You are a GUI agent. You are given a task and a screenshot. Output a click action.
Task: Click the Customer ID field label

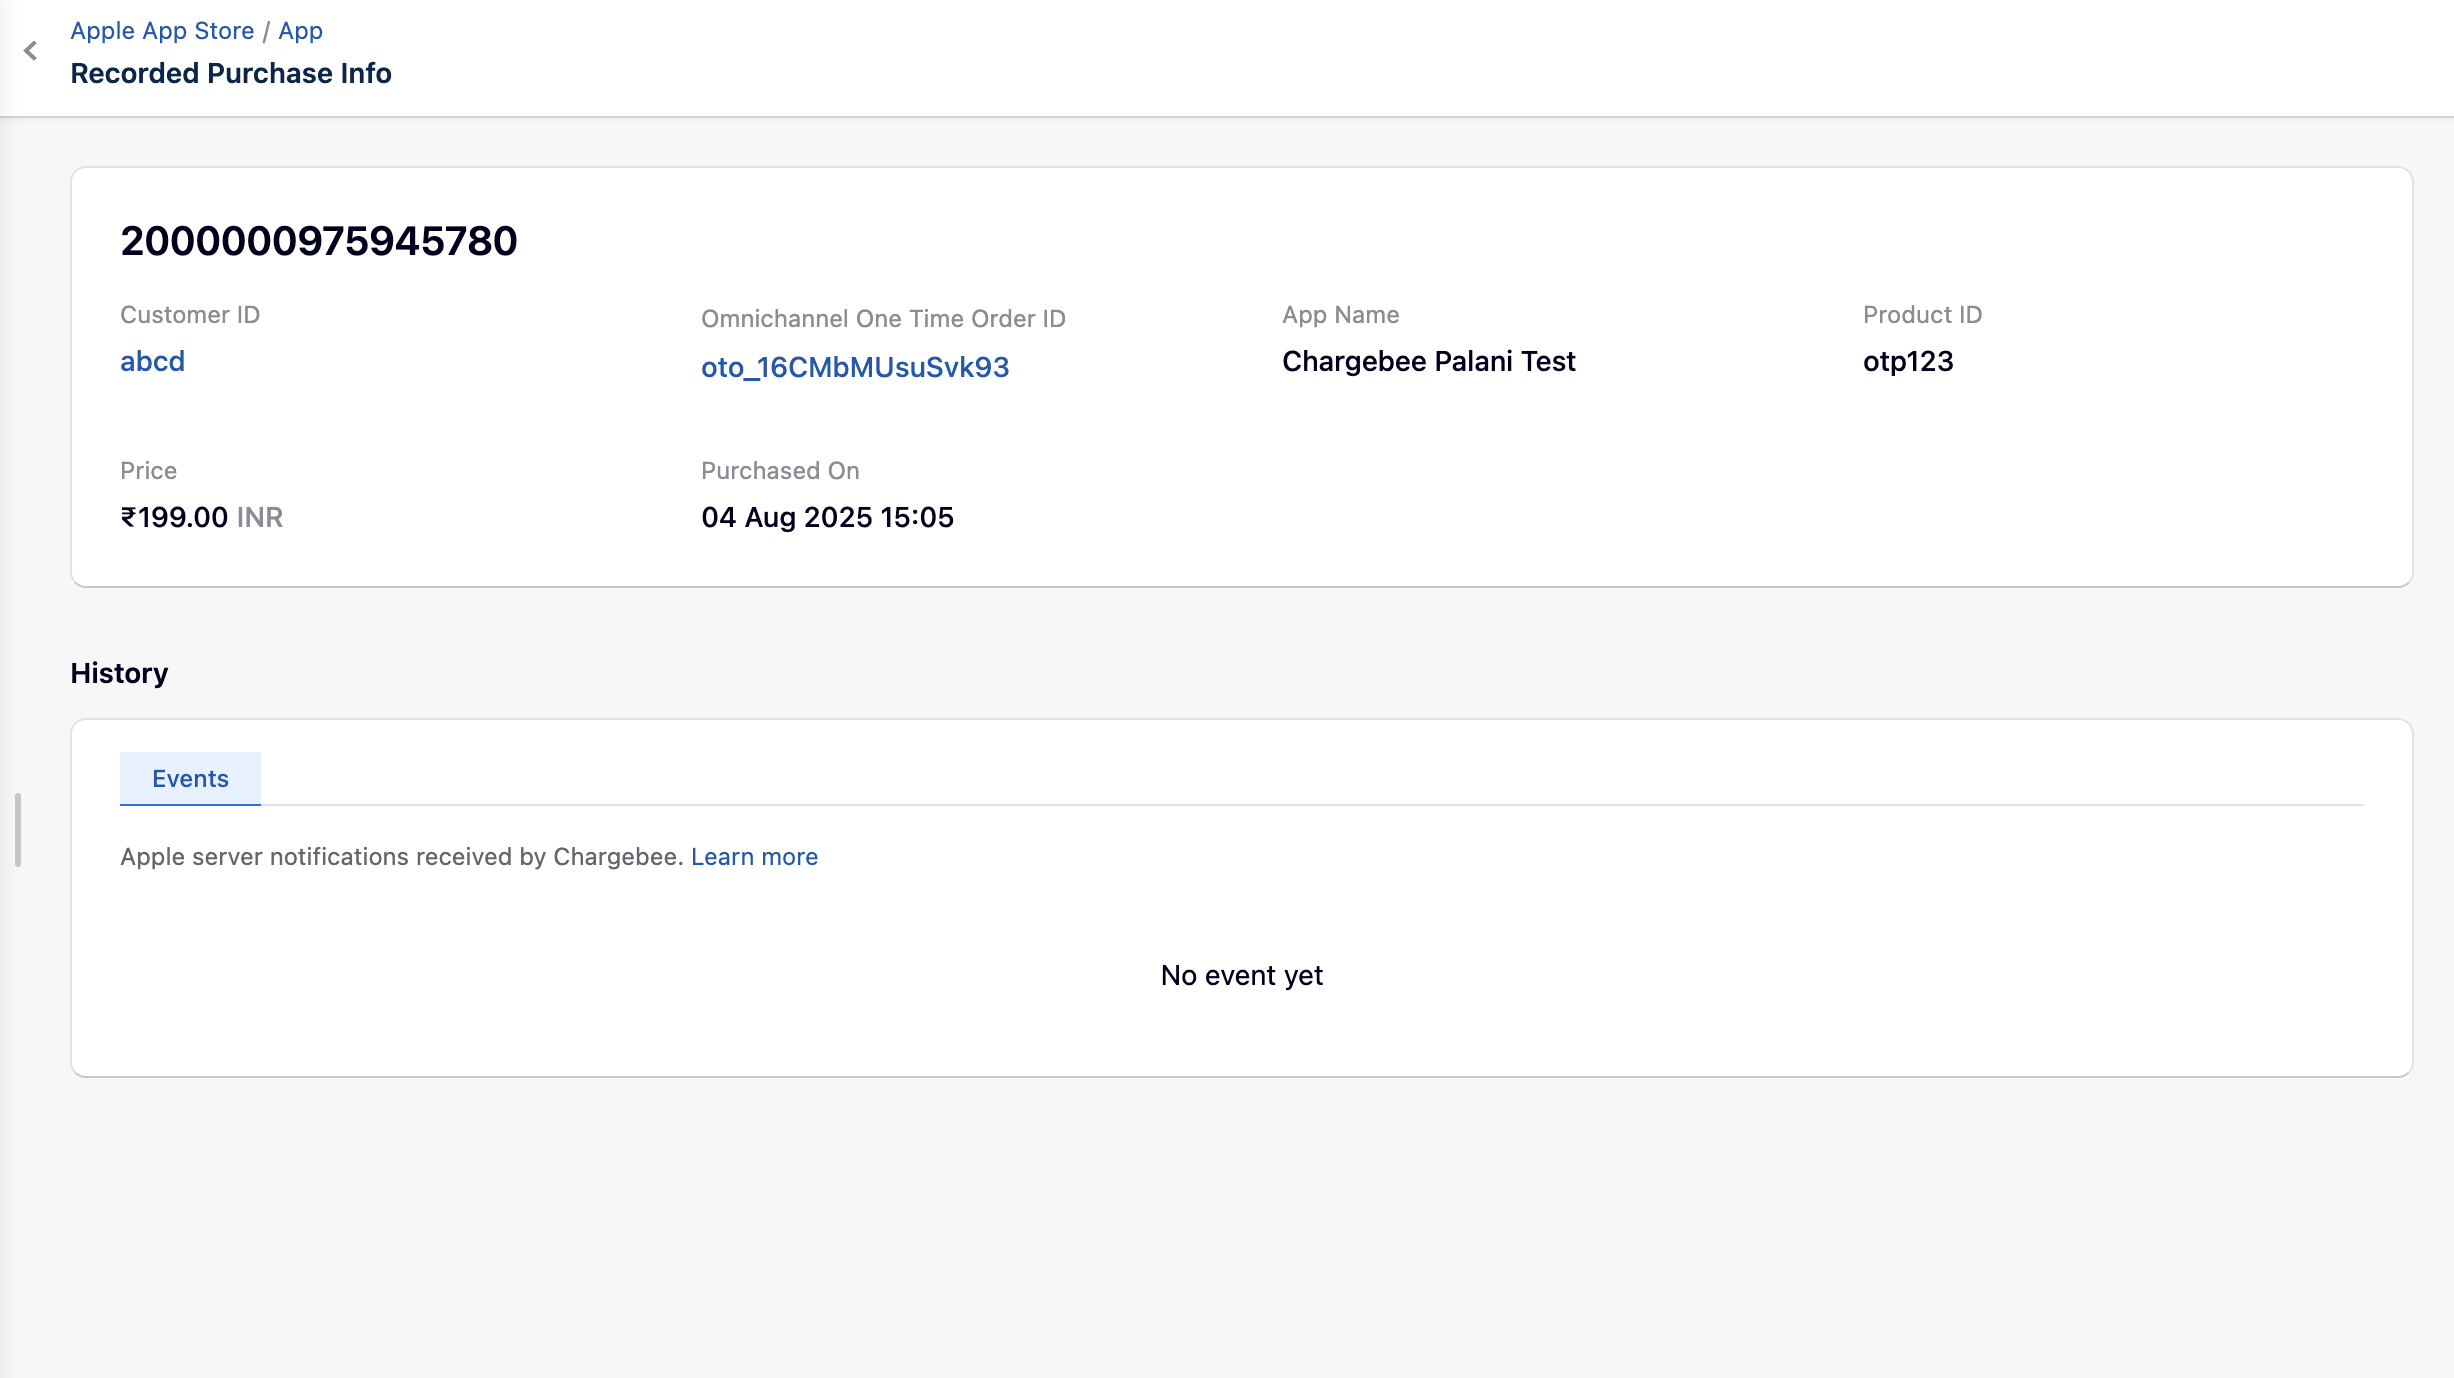(190, 315)
